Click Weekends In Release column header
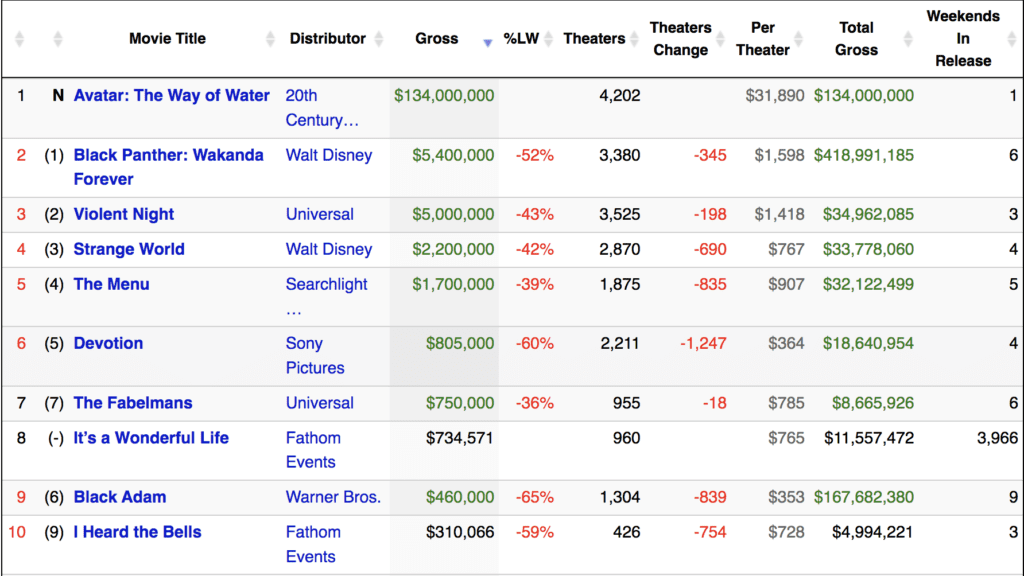The image size is (1024, 576). 963,39
